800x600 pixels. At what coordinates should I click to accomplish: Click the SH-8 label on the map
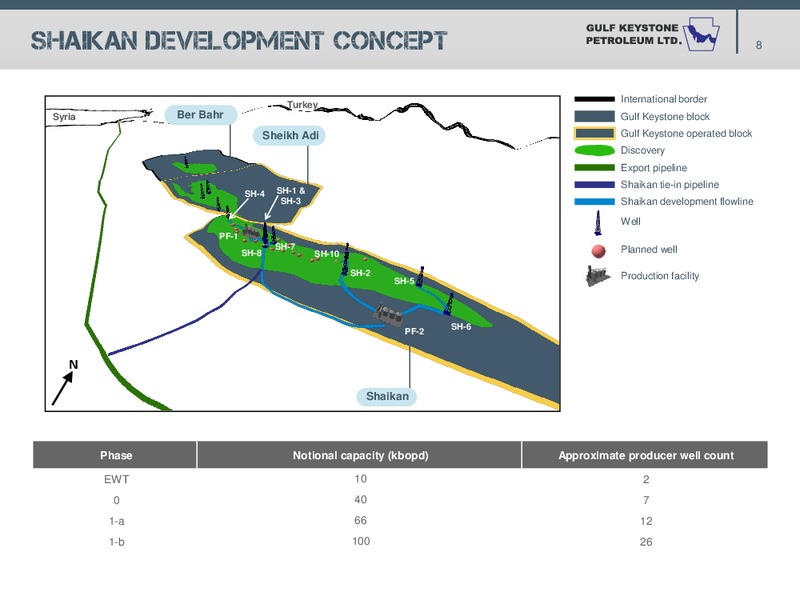[x=251, y=253]
